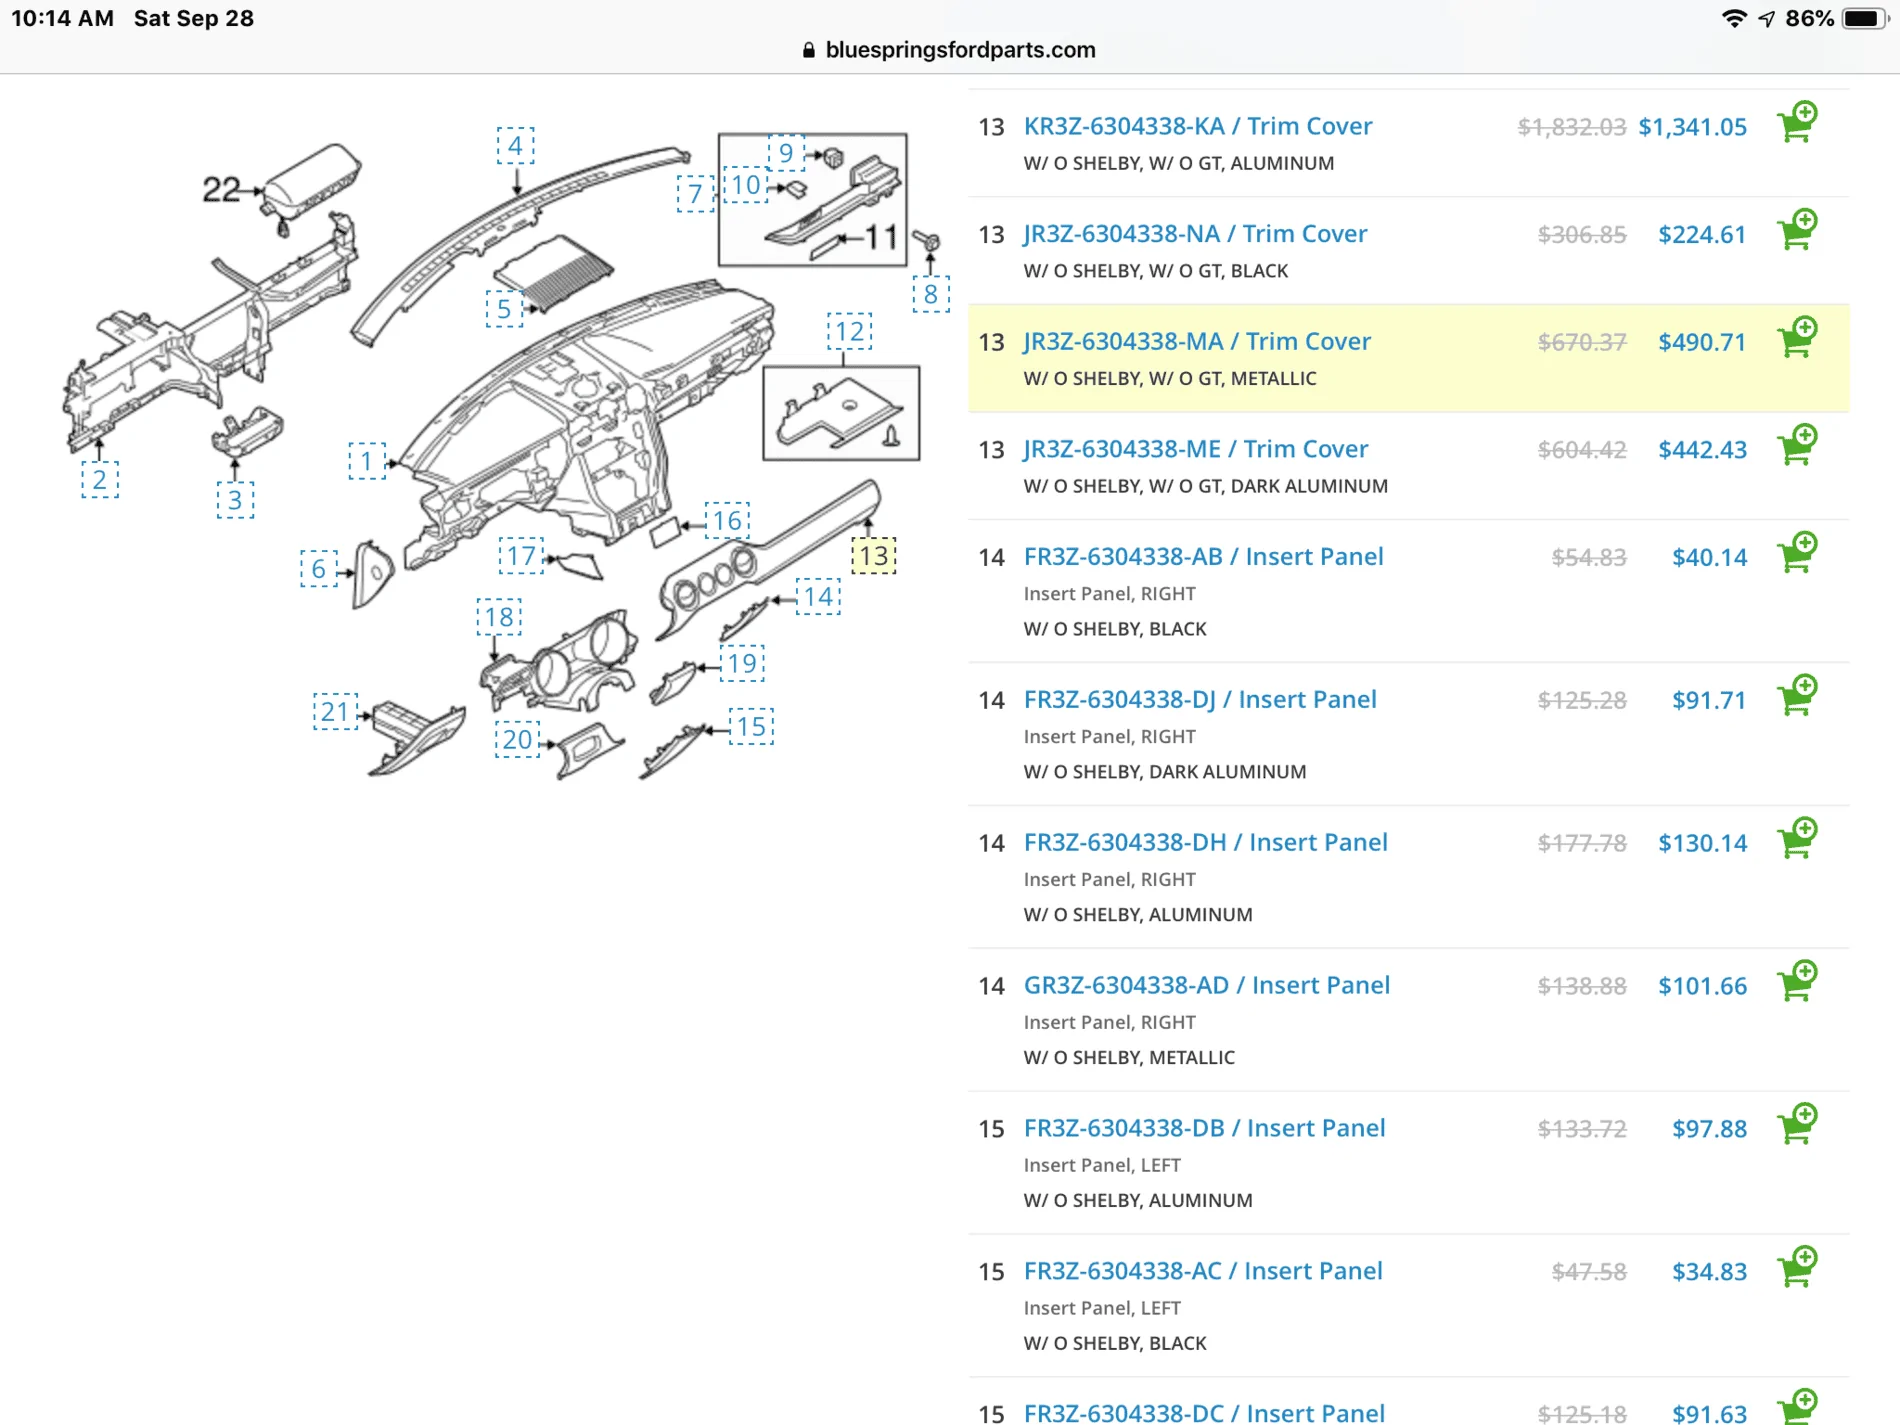Select diagram callout number 17

tap(521, 556)
